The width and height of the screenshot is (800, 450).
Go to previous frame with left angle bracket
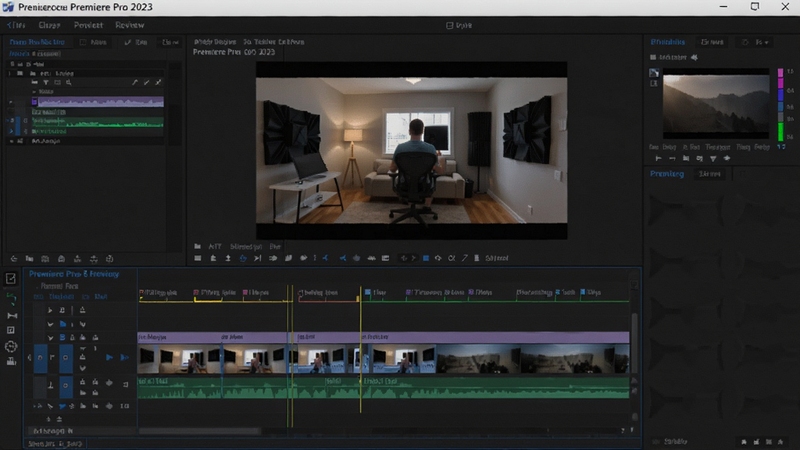[404, 258]
